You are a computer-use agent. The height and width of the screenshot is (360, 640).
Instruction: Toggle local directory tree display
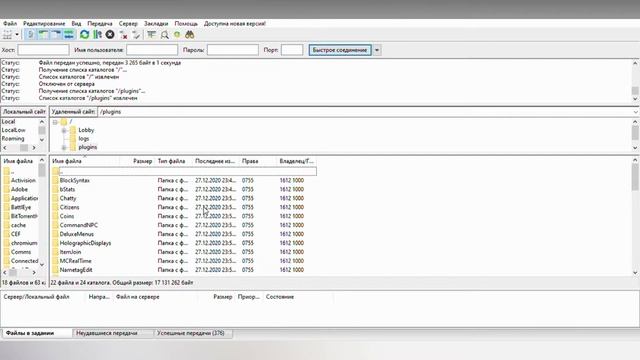pyautogui.click(x=43, y=35)
